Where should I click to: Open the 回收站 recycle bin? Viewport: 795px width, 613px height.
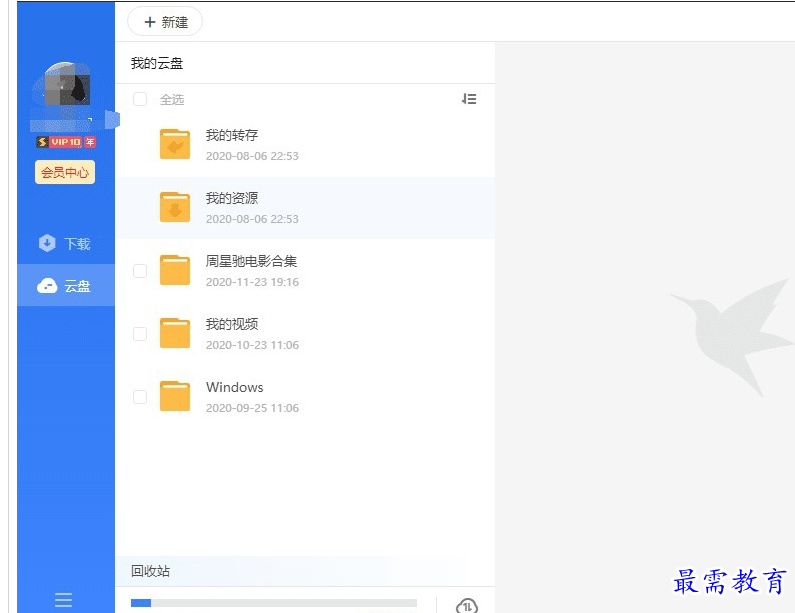pos(151,571)
